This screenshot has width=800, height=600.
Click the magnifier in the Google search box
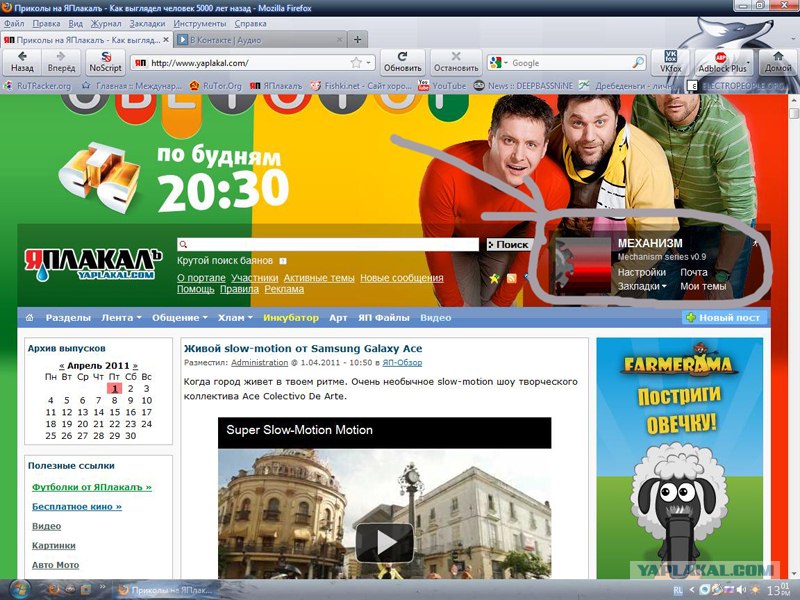click(638, 63)
